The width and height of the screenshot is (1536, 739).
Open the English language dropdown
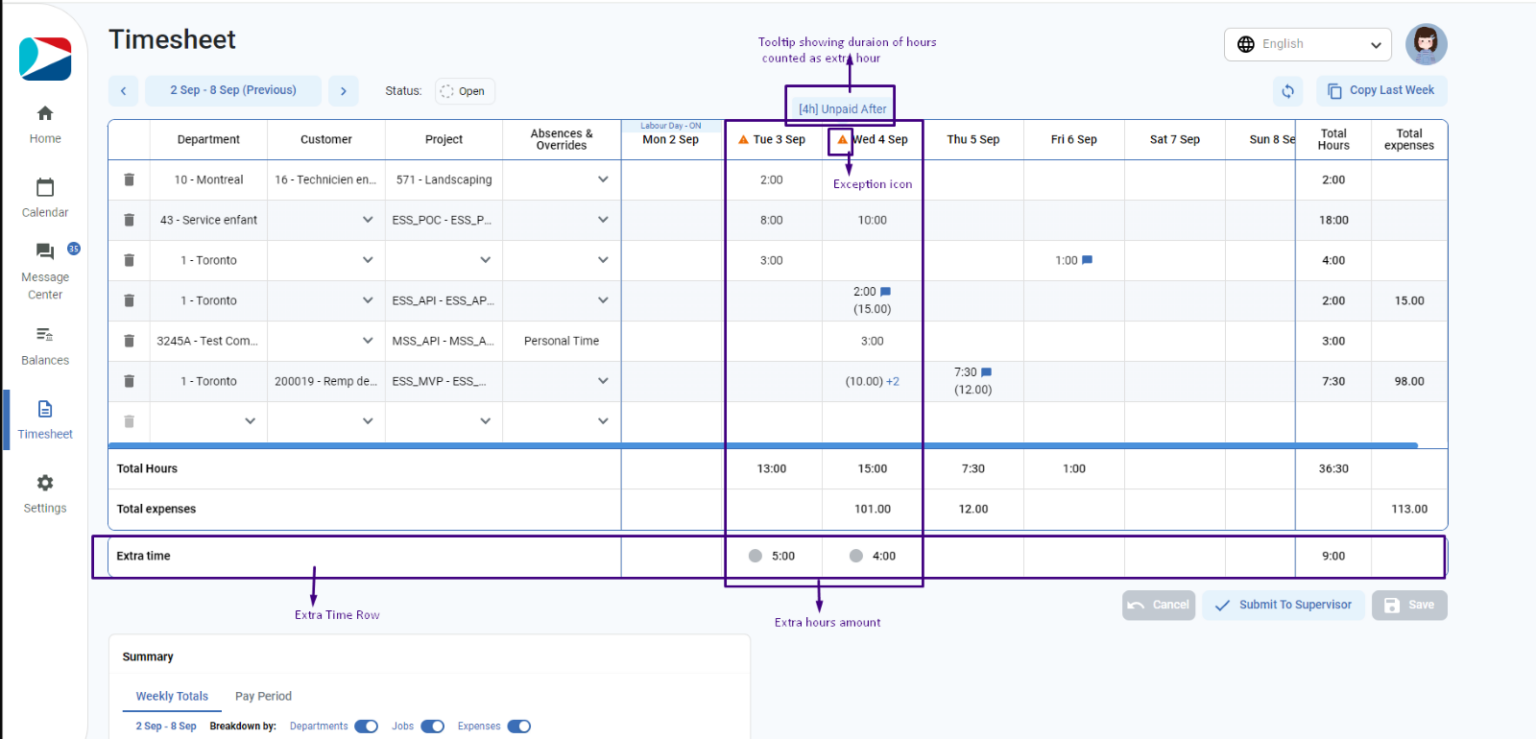point(1307,44)
